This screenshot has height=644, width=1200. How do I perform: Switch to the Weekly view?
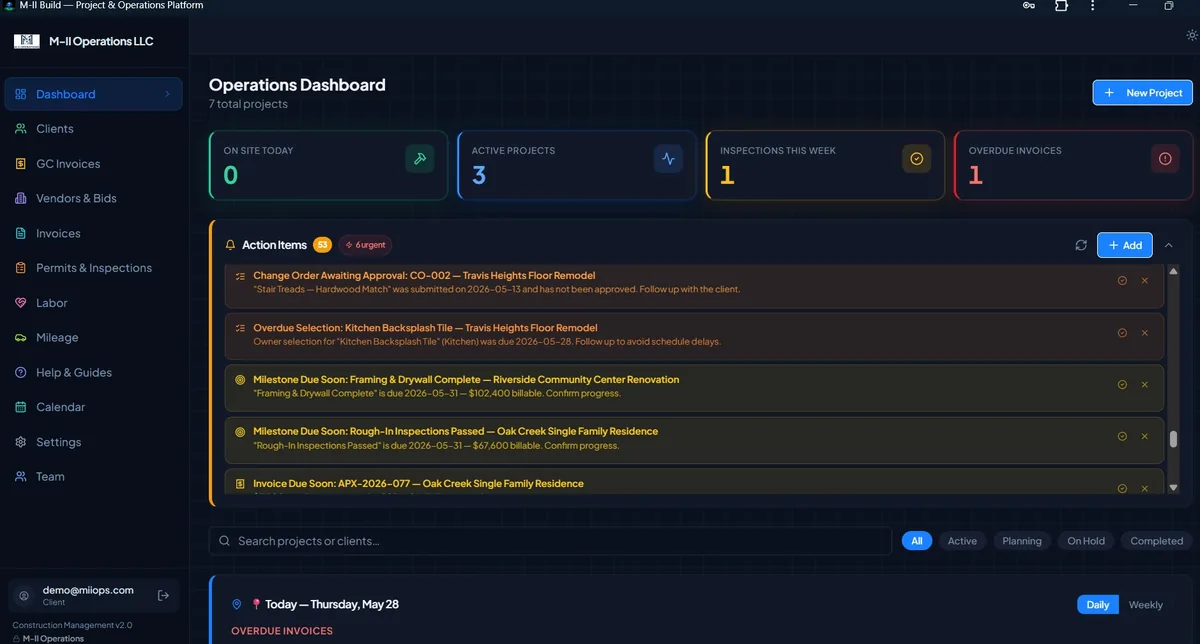pos(1146,605)
